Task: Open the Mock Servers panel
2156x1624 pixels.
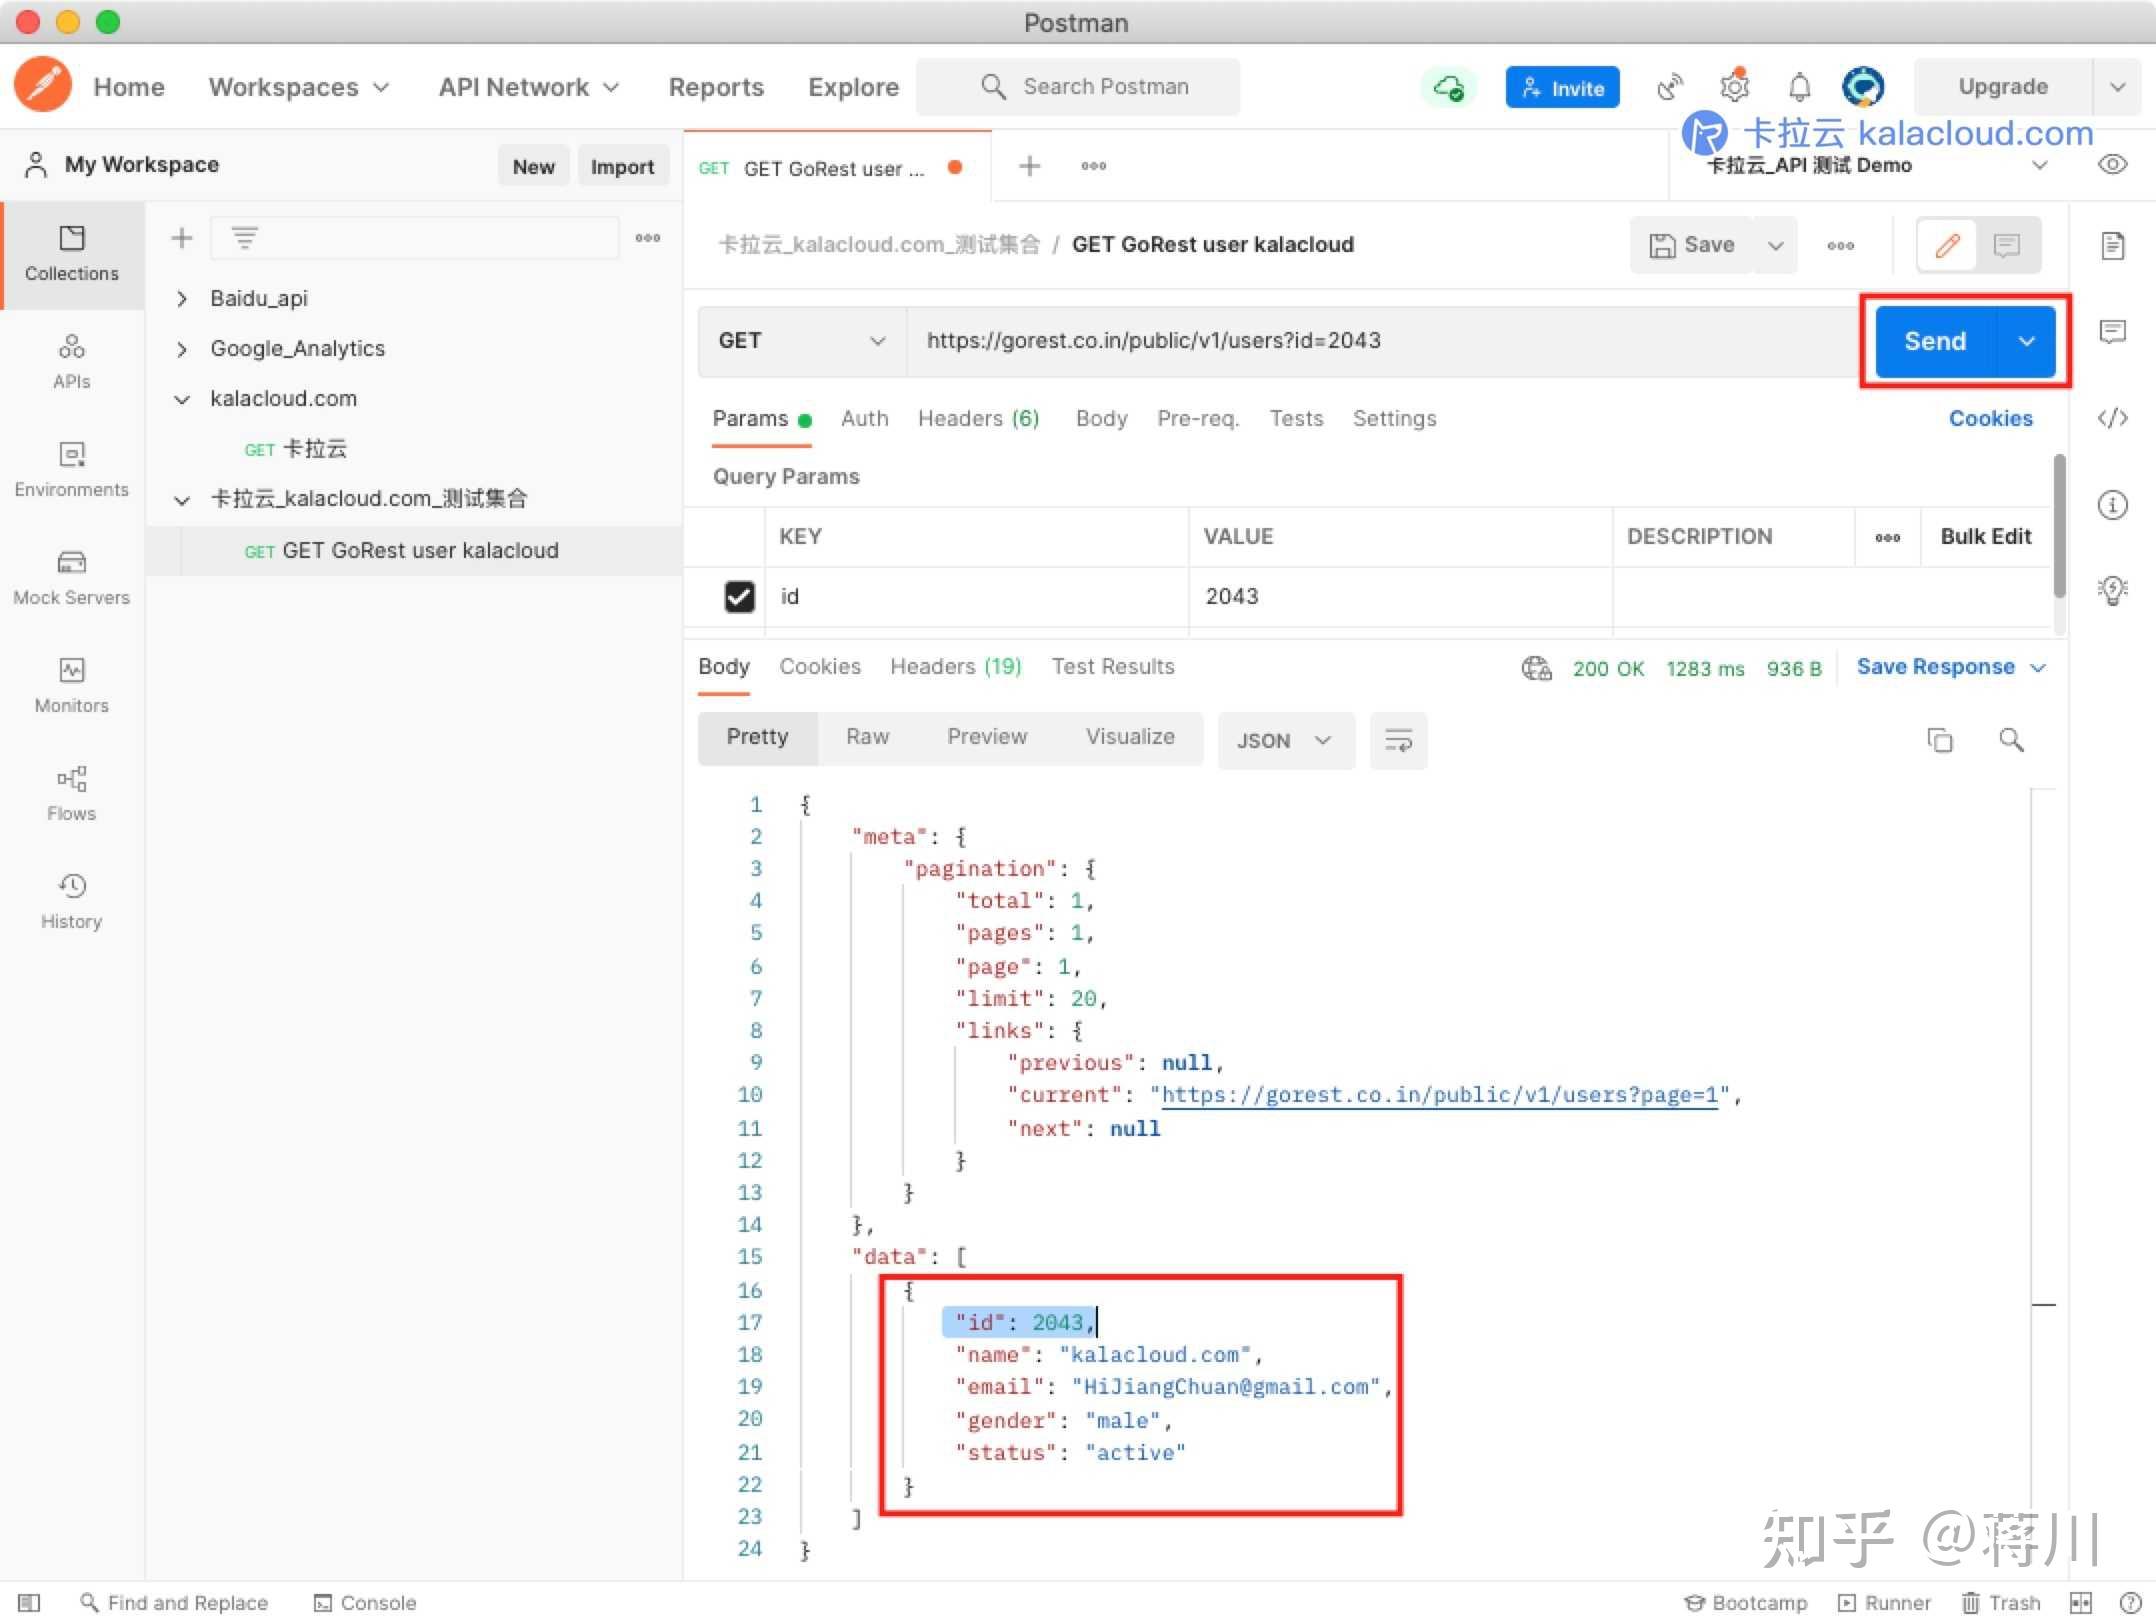Action: pyautogui.click(x=71, y=578)
